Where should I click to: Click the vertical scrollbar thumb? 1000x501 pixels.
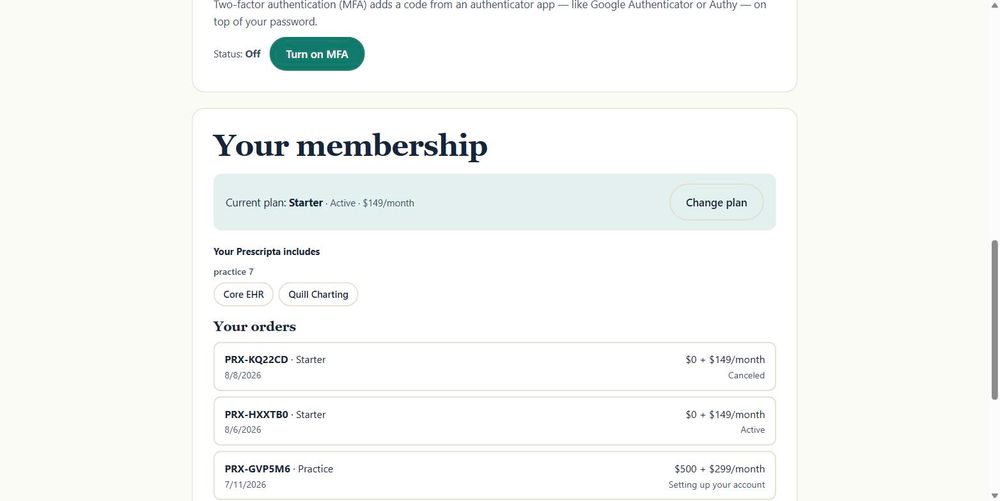point(994,320)
